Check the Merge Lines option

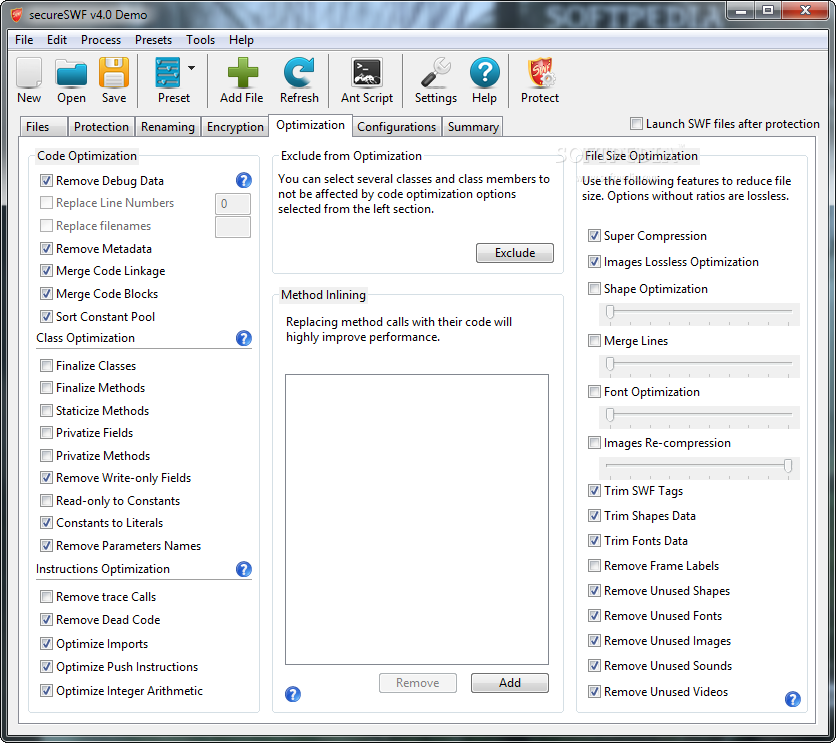click(x=594, y=341)
